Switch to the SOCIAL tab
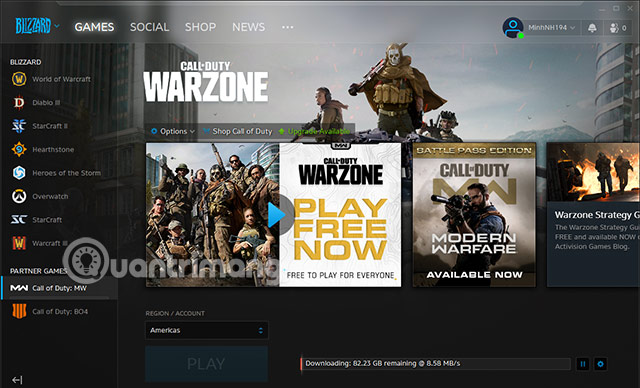 pos(149,27)
